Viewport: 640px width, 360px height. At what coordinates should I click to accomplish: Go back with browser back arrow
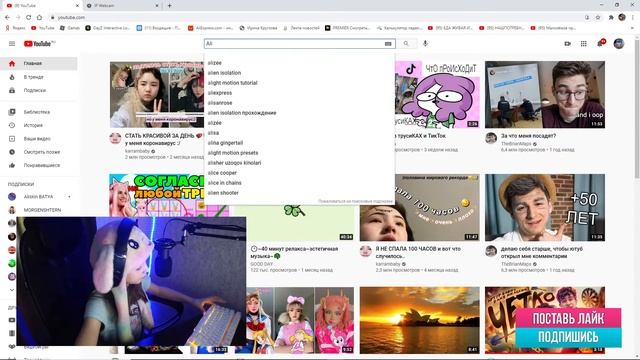(7, 17)
